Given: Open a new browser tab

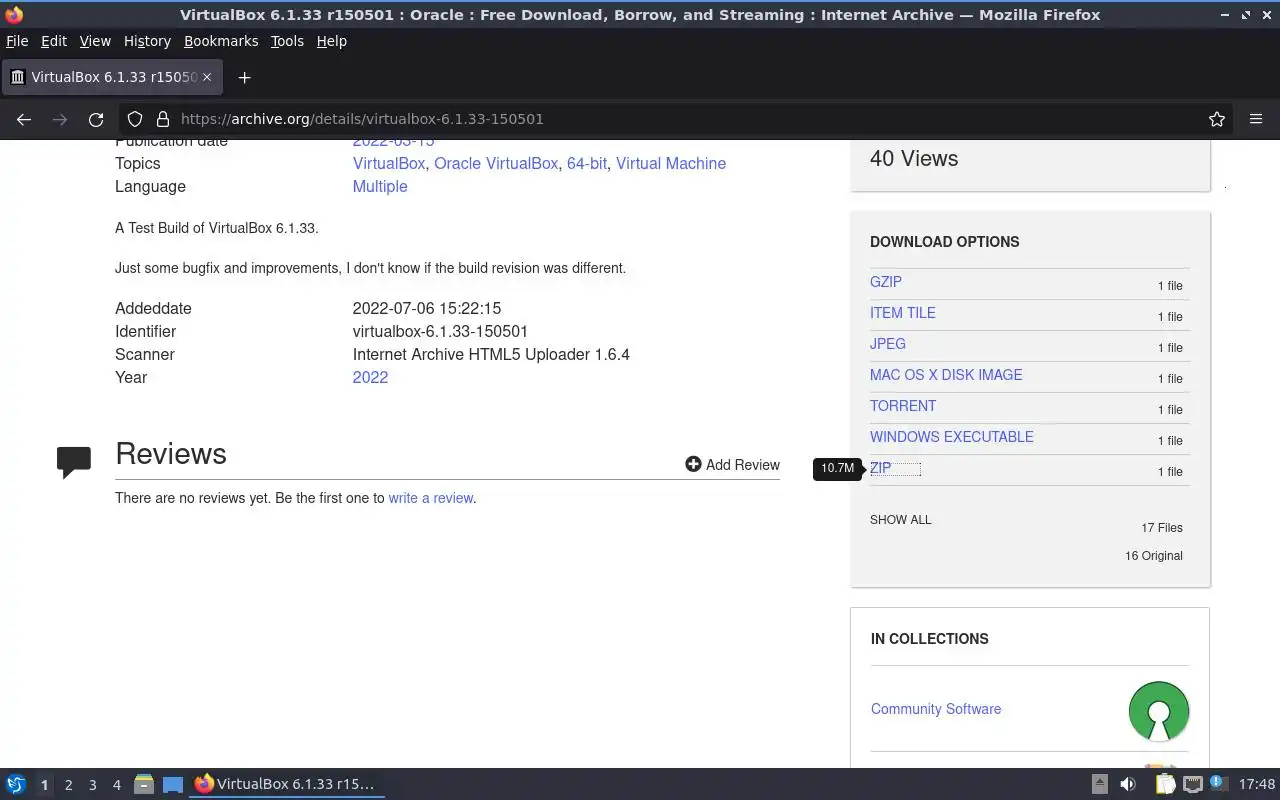Looking at the screenshot, I should coord(244,77).
